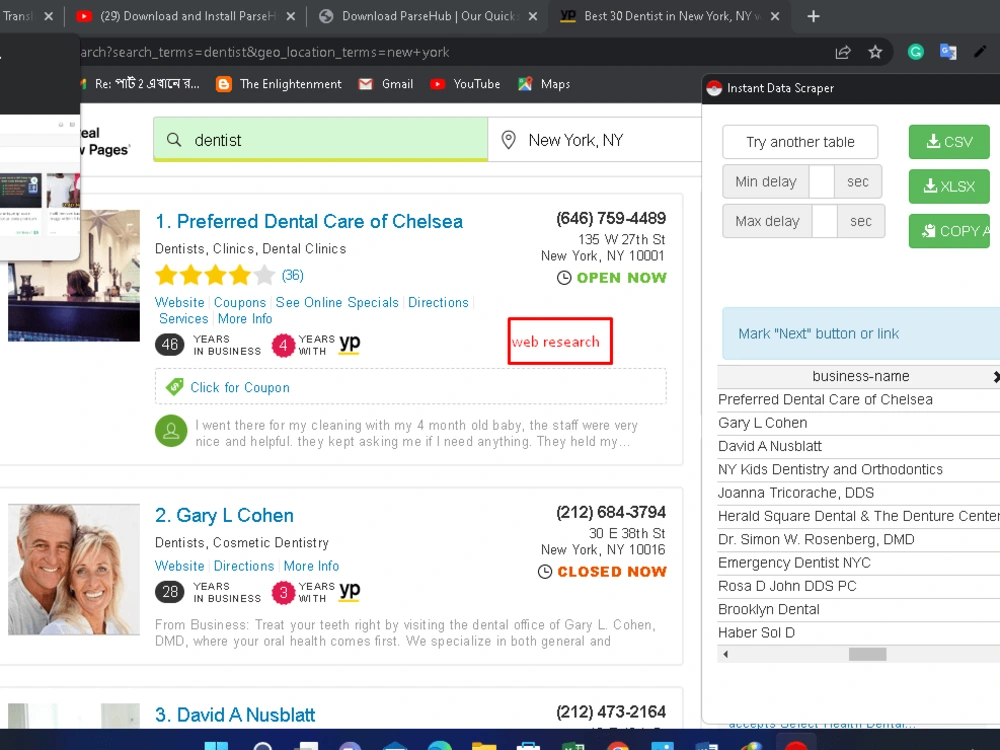Click the scraper table scroll-left arrow
This screenshot has width=1000, height=750.
pyautogui.click(x=725, y=654)
